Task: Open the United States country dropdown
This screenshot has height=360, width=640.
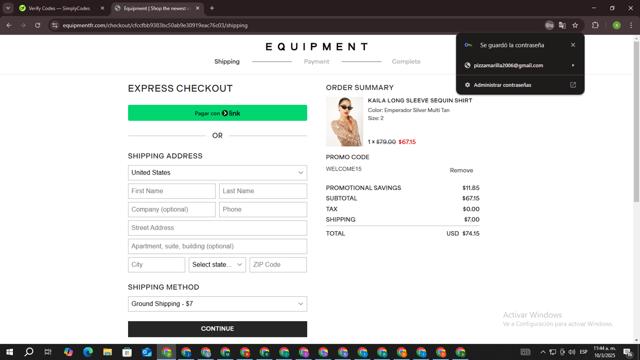Action: click(x=218, y=173)
